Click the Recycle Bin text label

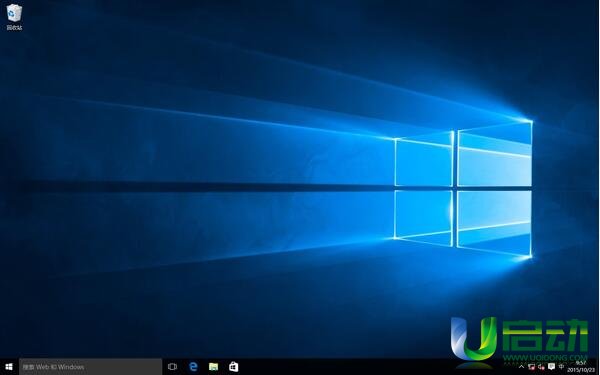(14, 27)
